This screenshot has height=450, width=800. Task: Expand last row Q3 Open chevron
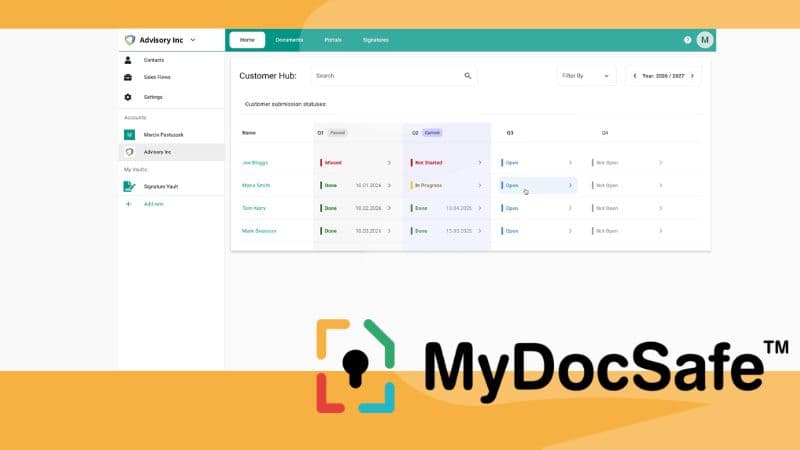570,231
